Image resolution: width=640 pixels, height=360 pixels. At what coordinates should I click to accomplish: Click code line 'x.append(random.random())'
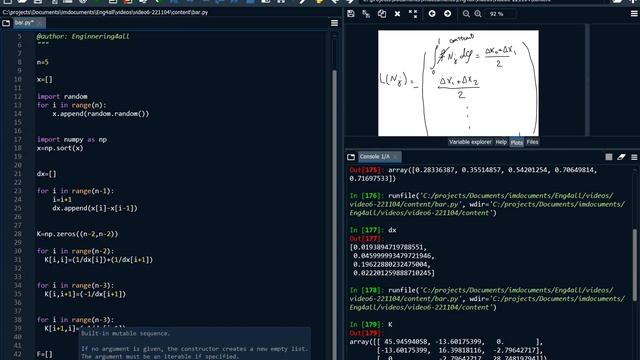(x=100, y=113)
